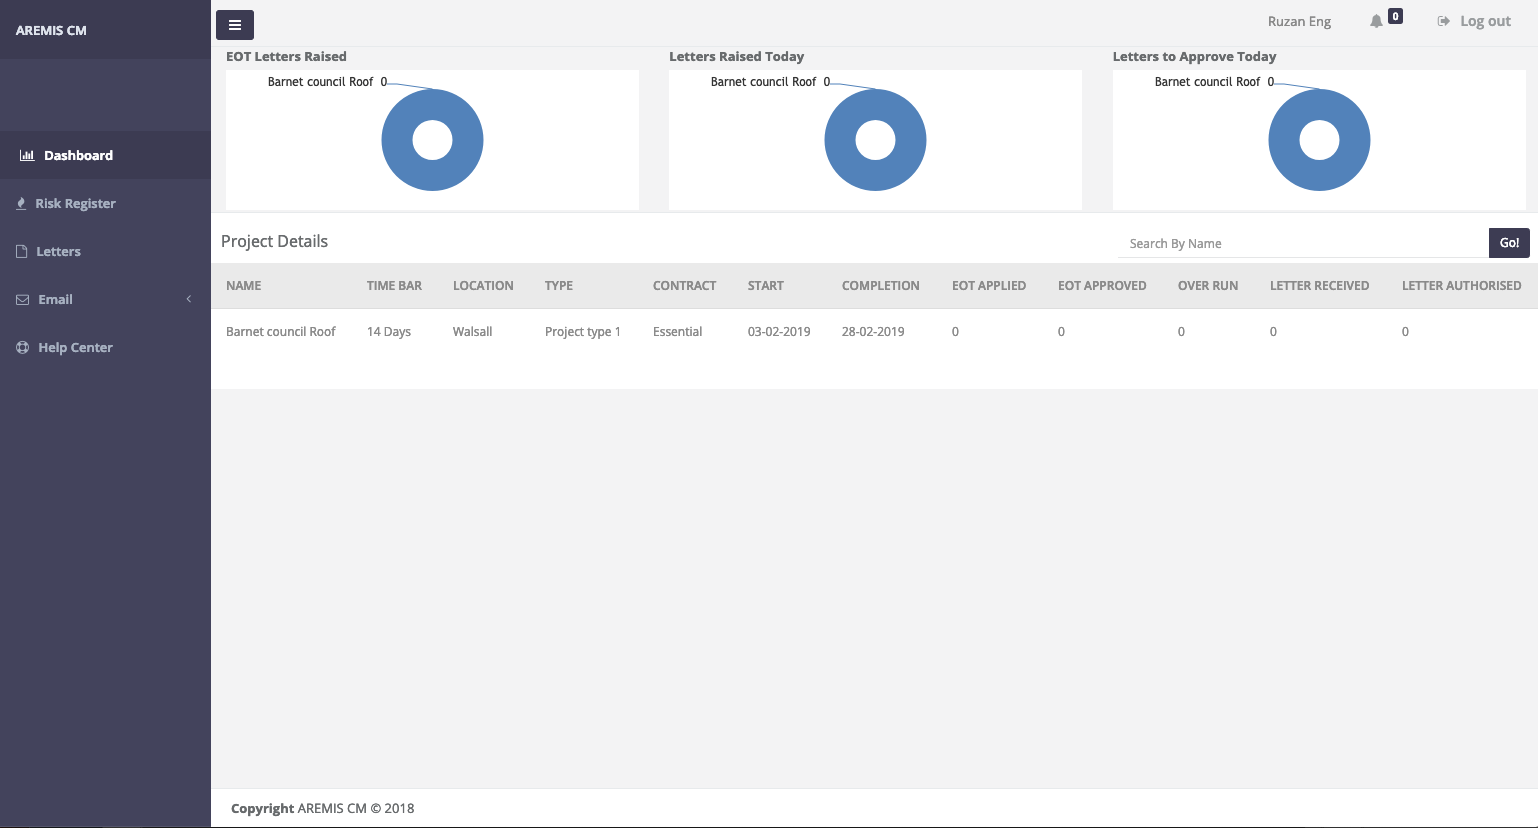Click the Risk Register icon in sidebar
This screenshot has width=1538, height=828.
tap(21, 203)
